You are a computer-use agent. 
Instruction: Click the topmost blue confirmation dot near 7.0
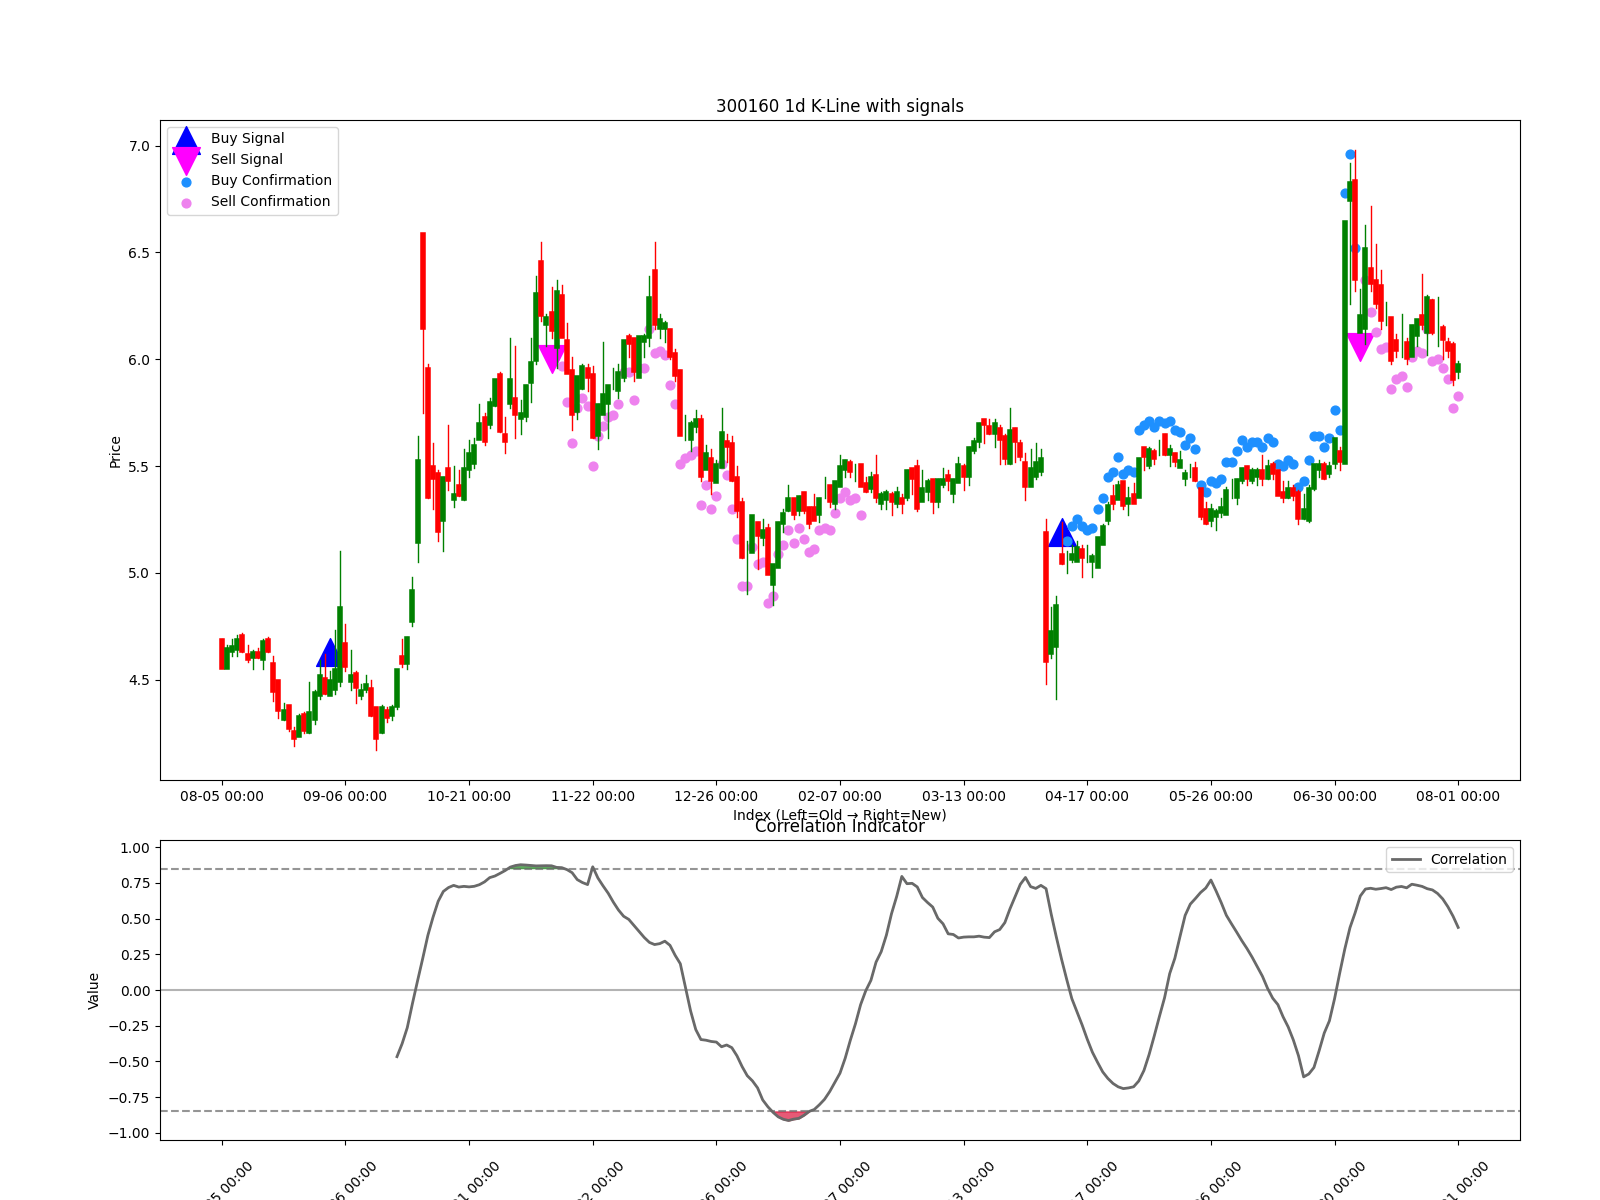pos(1350,154)
